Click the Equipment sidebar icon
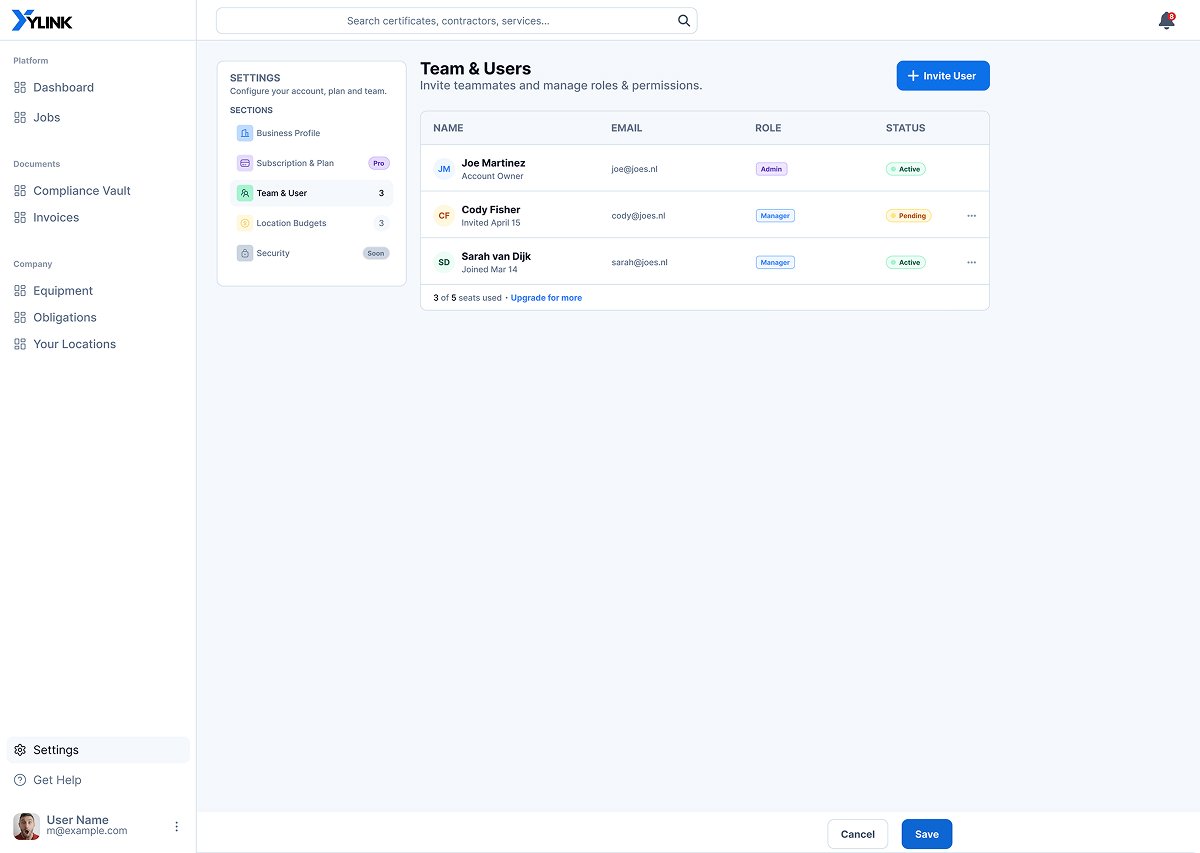Screen dimensions: 1200x853 [20, 290]
